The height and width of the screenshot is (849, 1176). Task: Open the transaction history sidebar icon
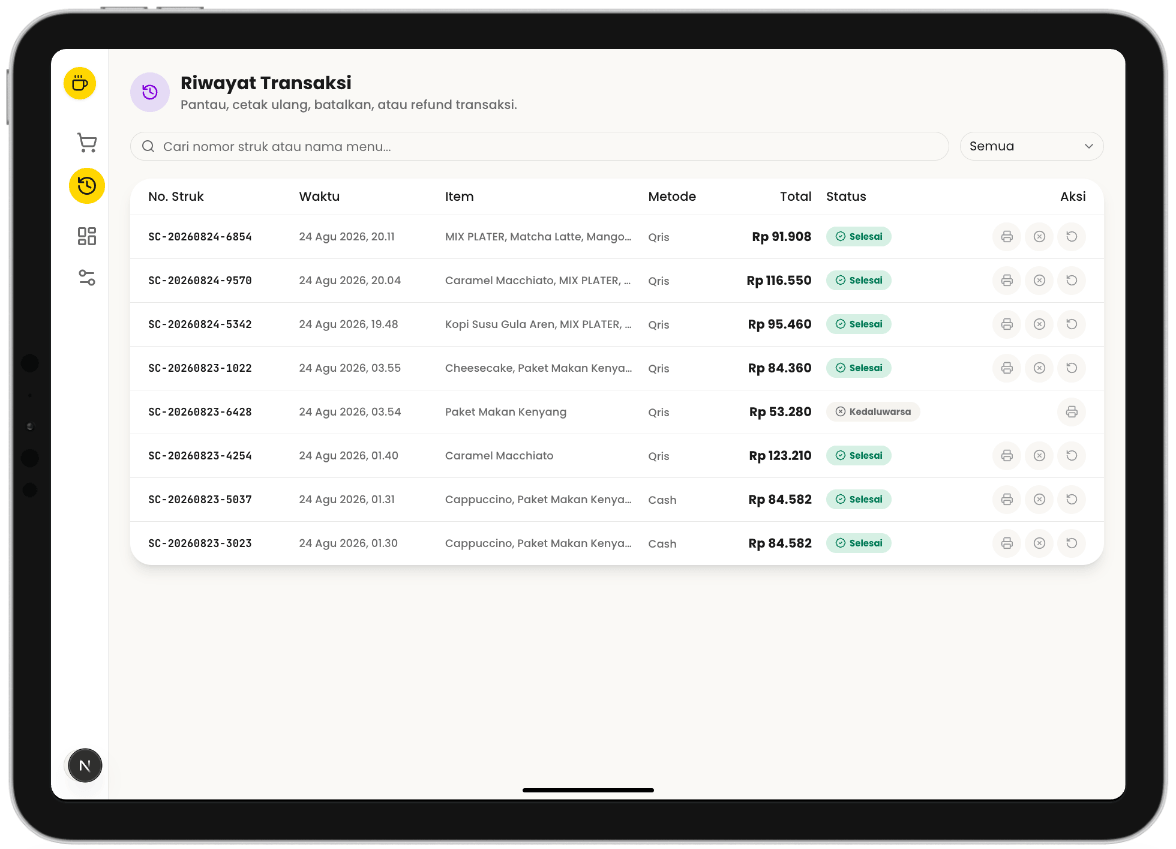[x=87, y=186]
